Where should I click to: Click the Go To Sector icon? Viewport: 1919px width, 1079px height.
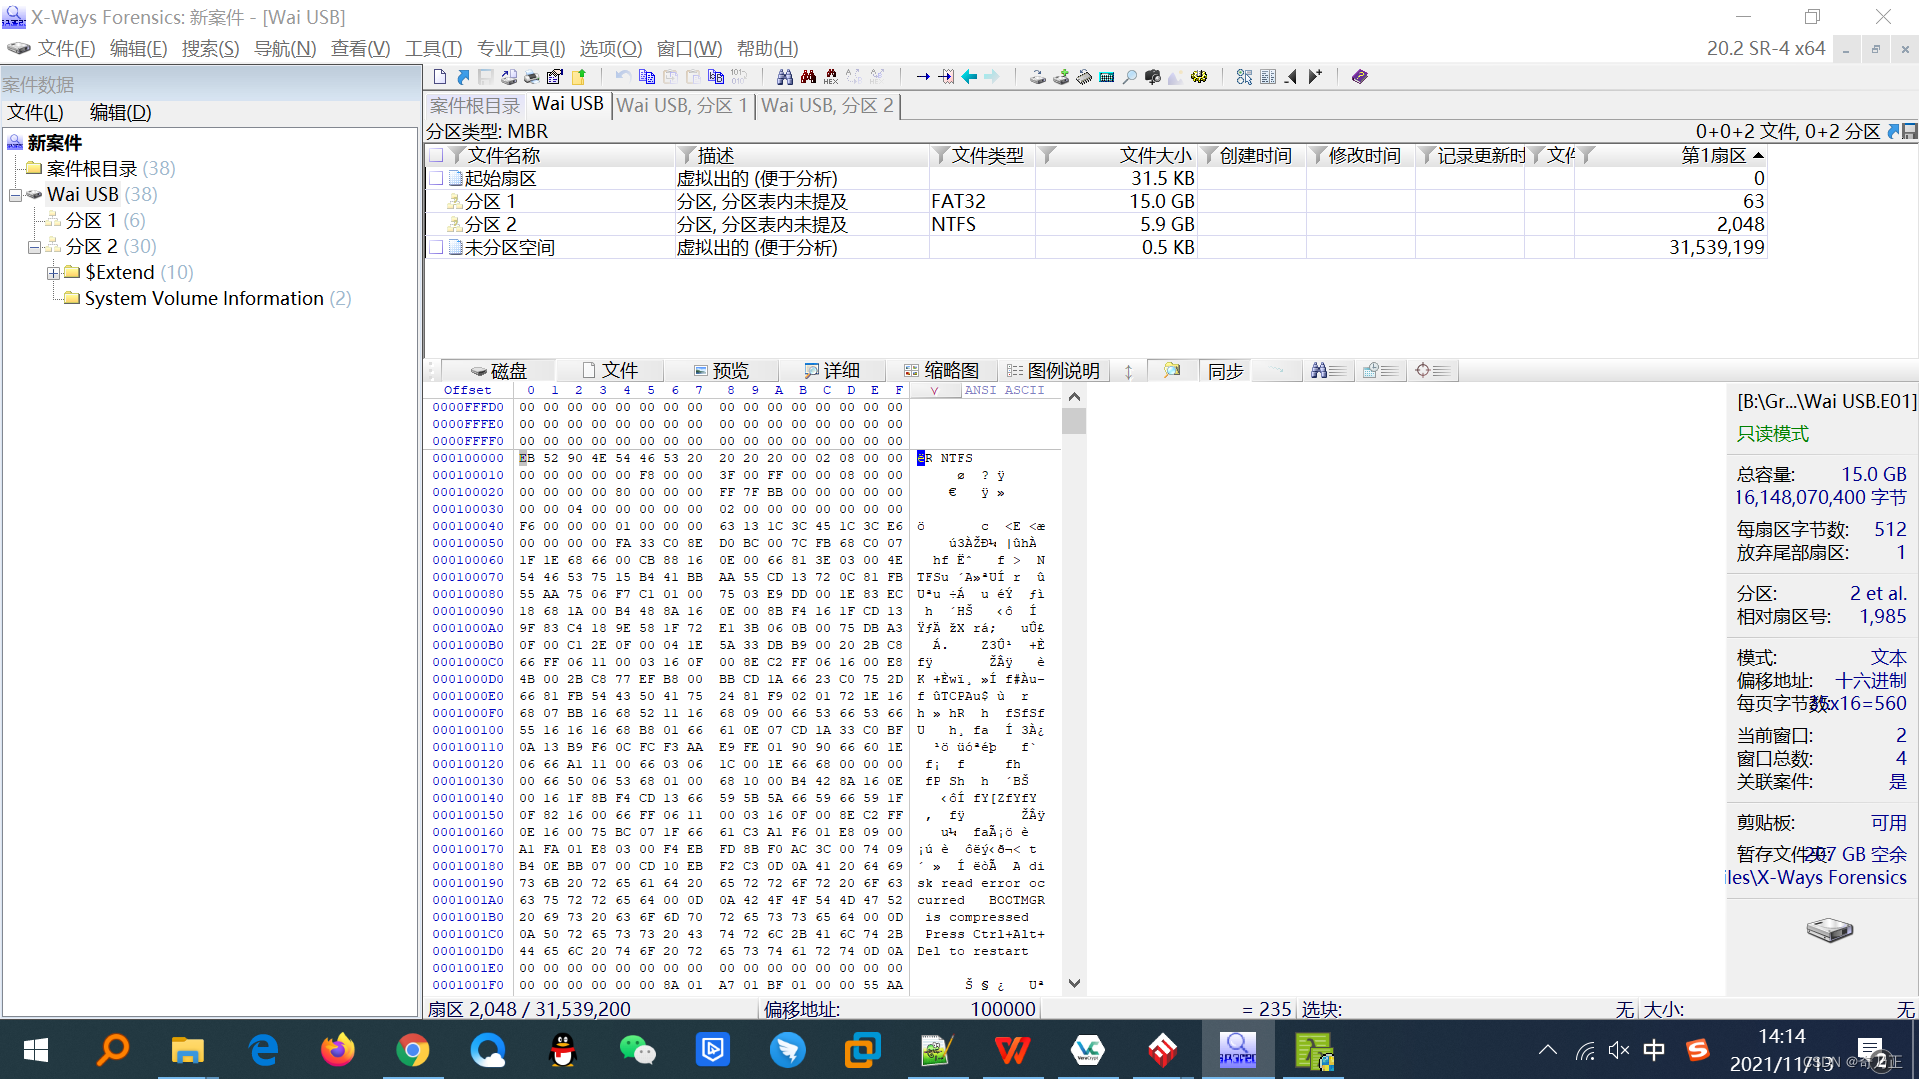point(946,76)
